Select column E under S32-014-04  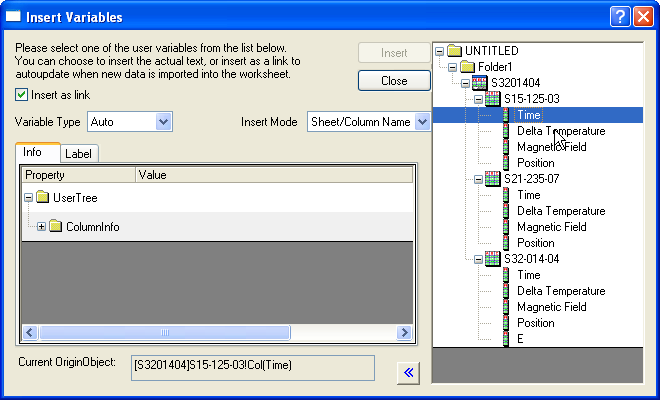coord(520,339)
